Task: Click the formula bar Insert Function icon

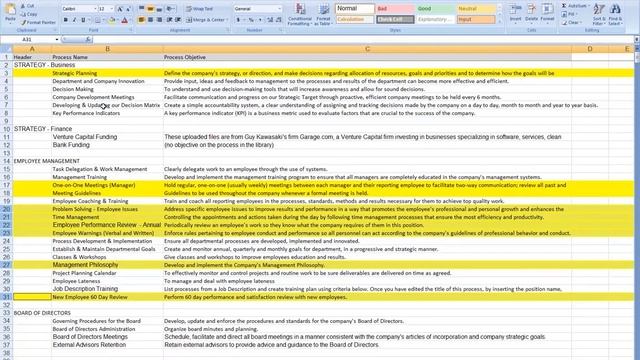Action: (x=88, y=39)
